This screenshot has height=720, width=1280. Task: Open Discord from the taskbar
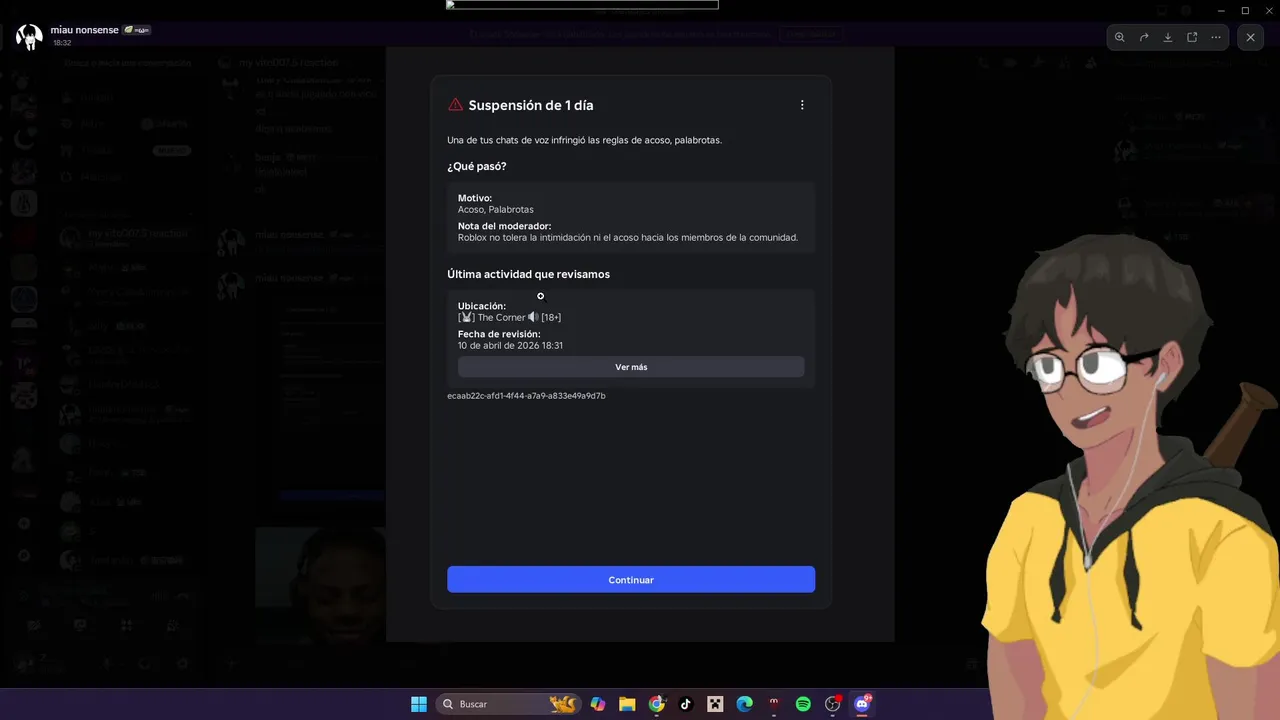tap(862, 704)
